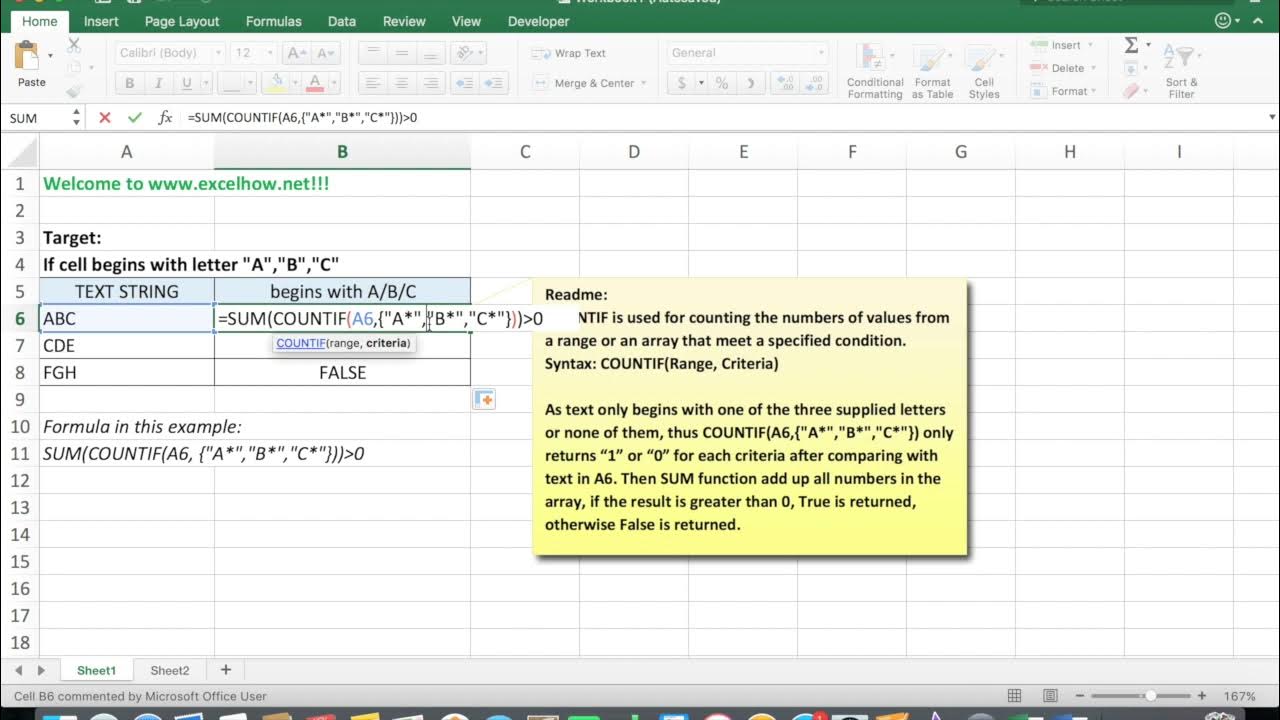
Task: Add a new sheet with plus button
Action: [x=225, y=670]
